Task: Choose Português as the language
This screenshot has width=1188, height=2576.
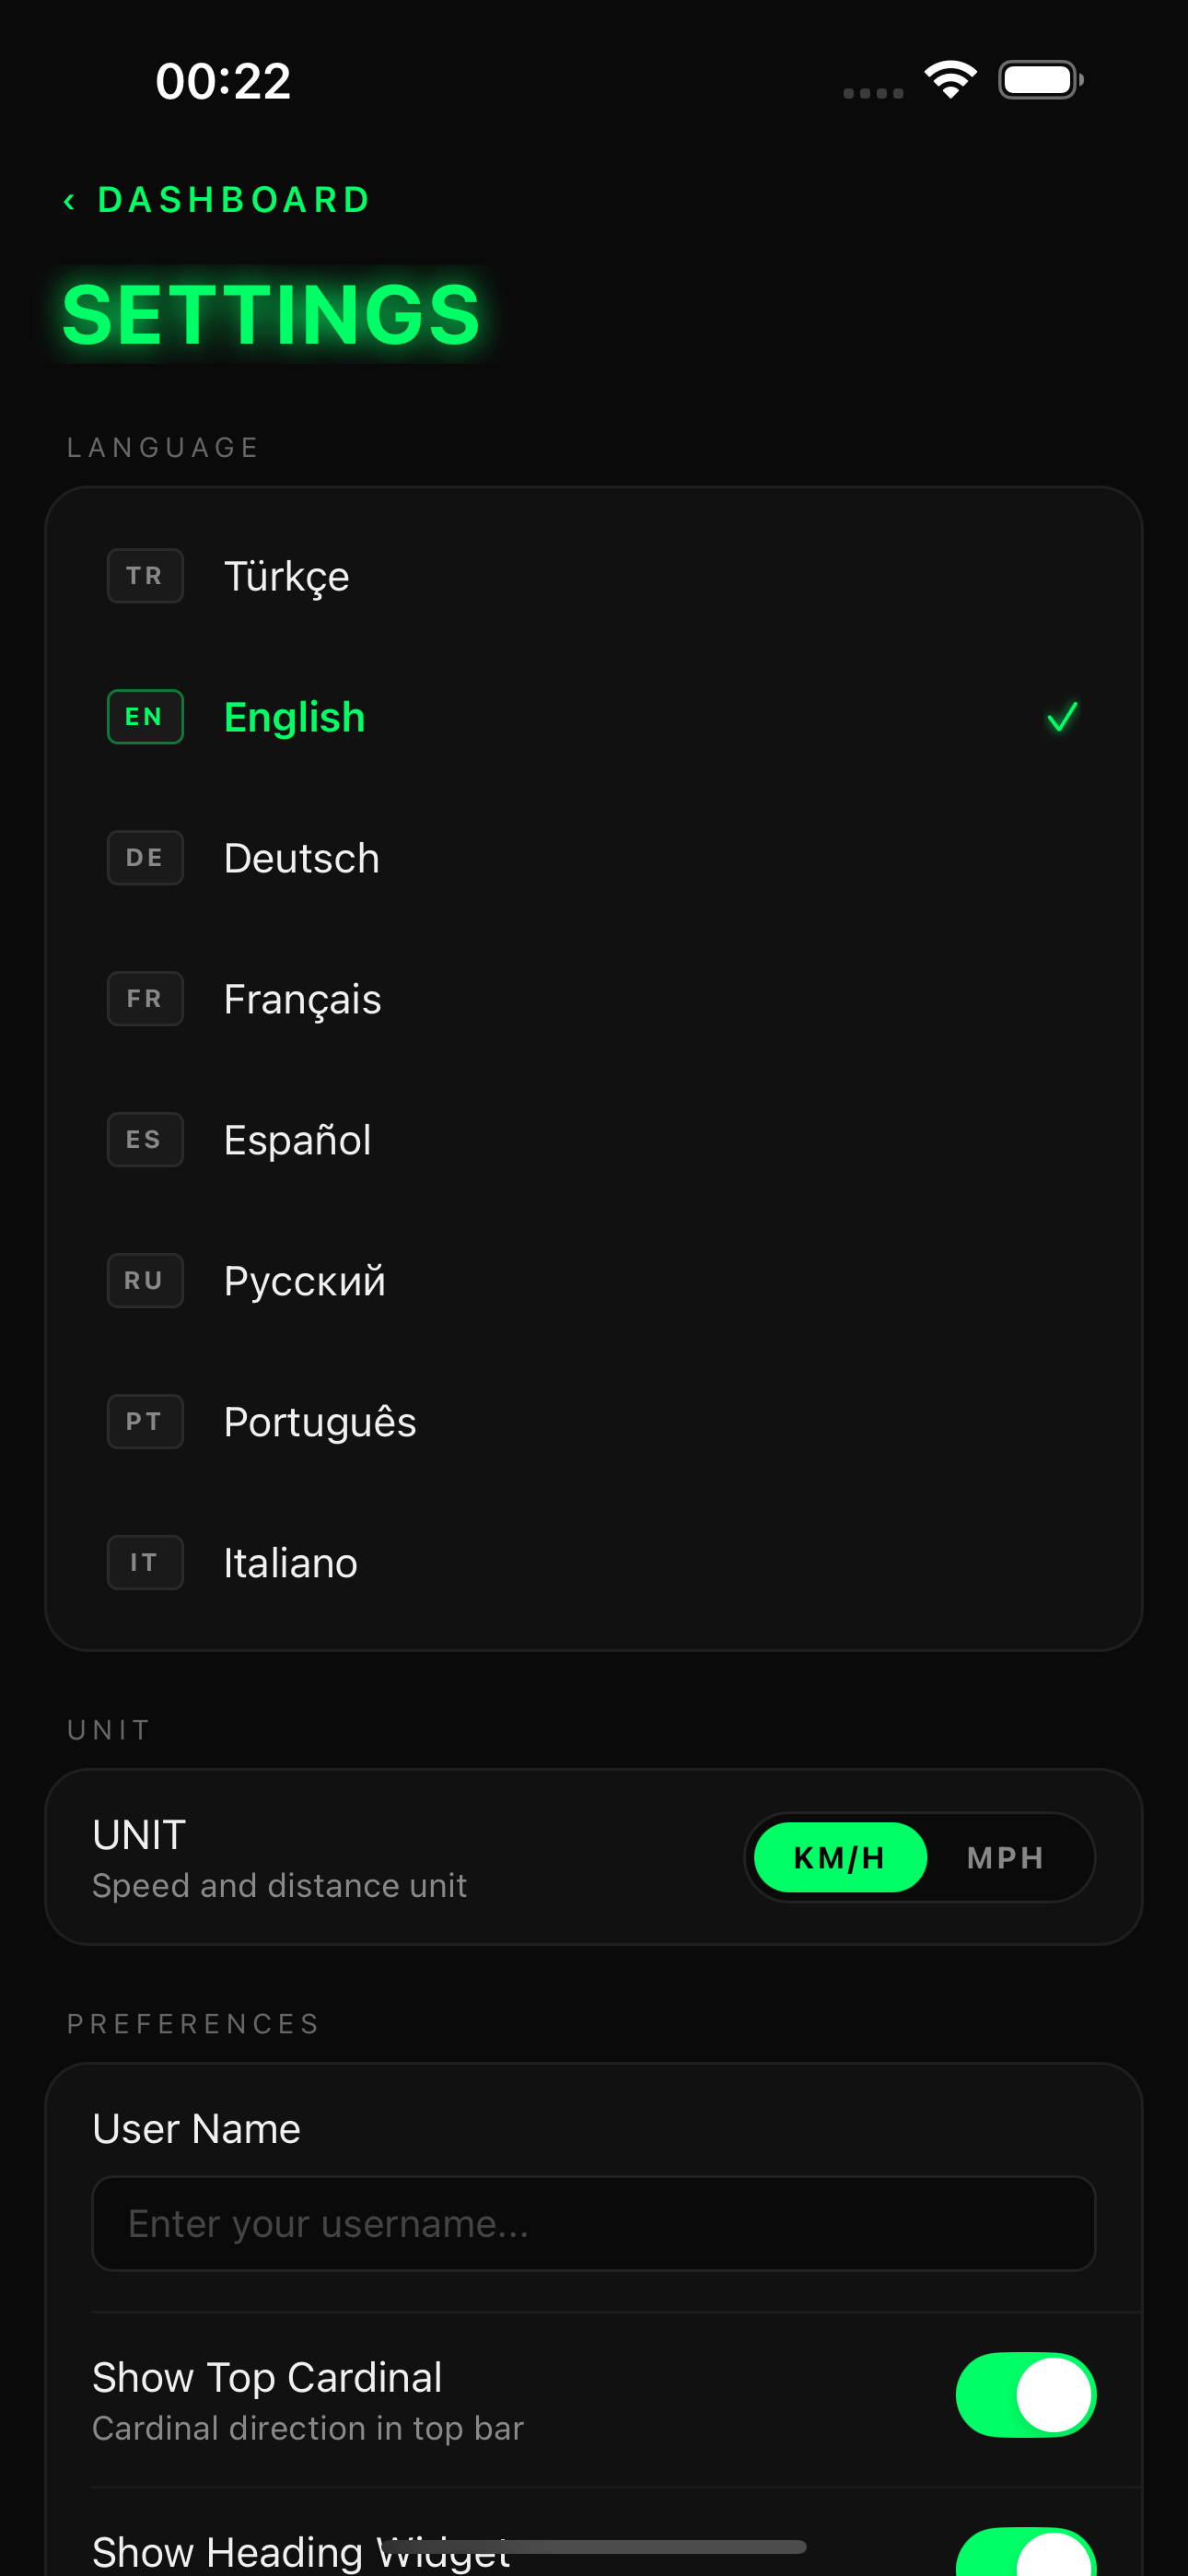Action: pyautogui.click(x=594, y=1422)
